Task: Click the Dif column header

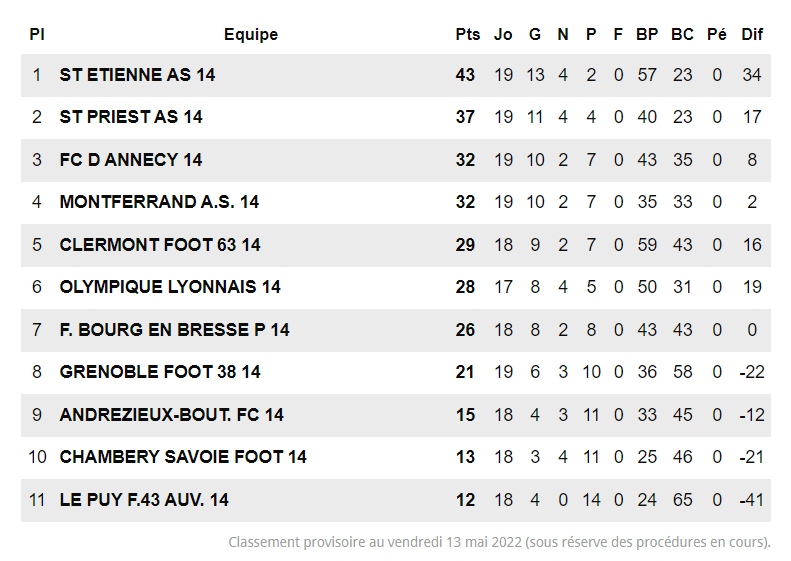Action: (752, 34)
